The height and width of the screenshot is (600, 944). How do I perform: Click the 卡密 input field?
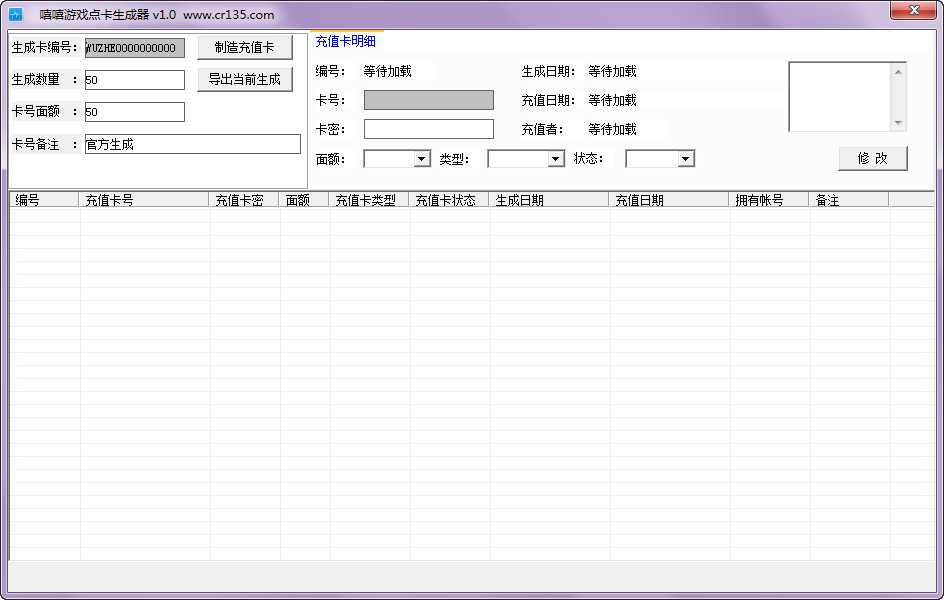(x=429, y=129)
